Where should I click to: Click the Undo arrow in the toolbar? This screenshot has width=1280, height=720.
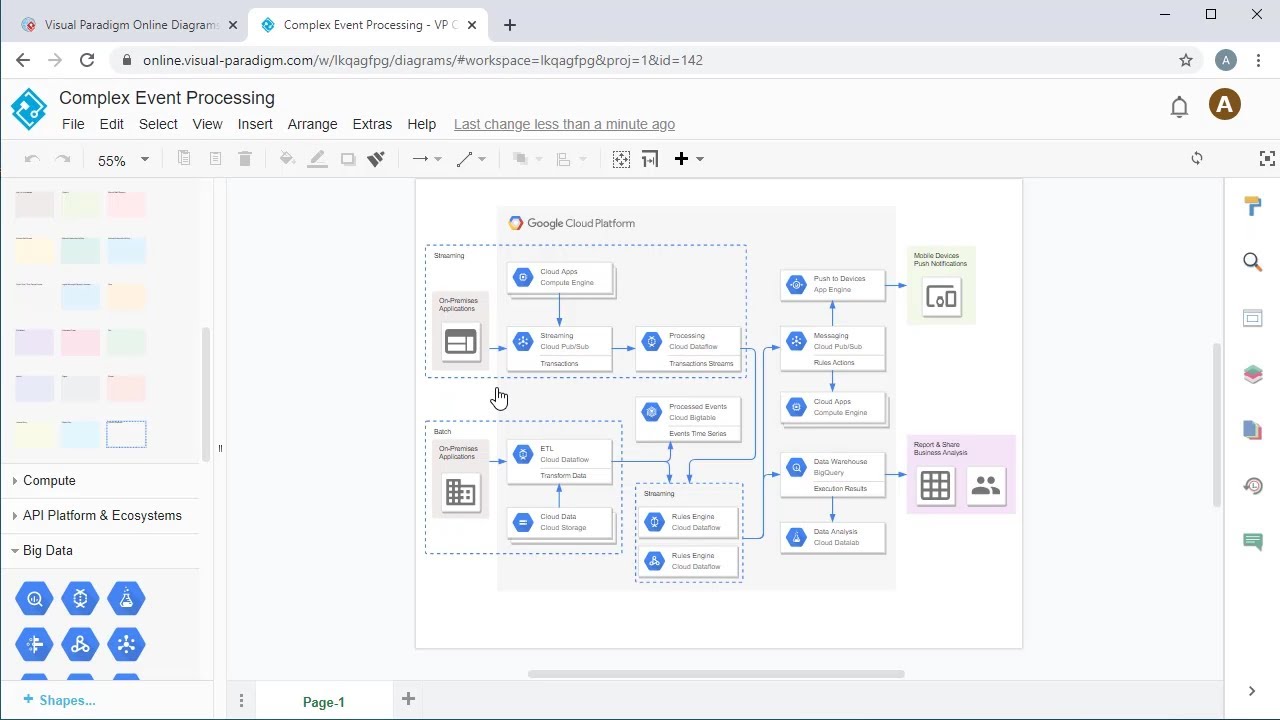click(32, 159)
